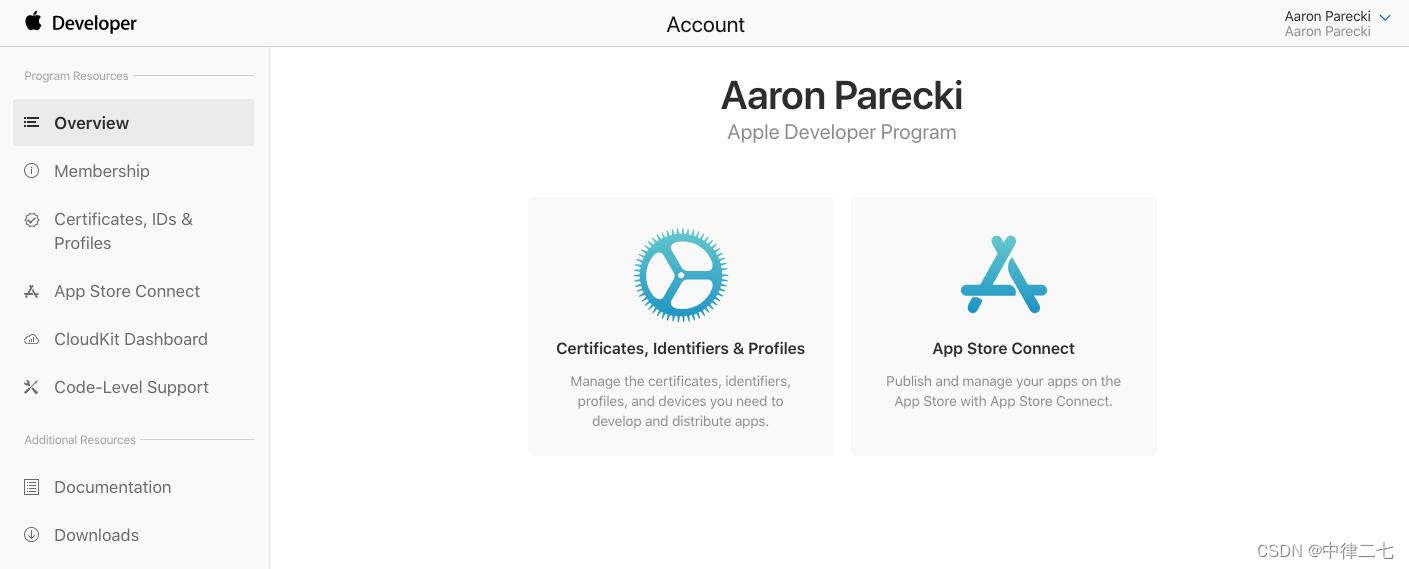1409x569 pixels.
Task: Click the large gear certificates icon
Action: coord(681,275)
